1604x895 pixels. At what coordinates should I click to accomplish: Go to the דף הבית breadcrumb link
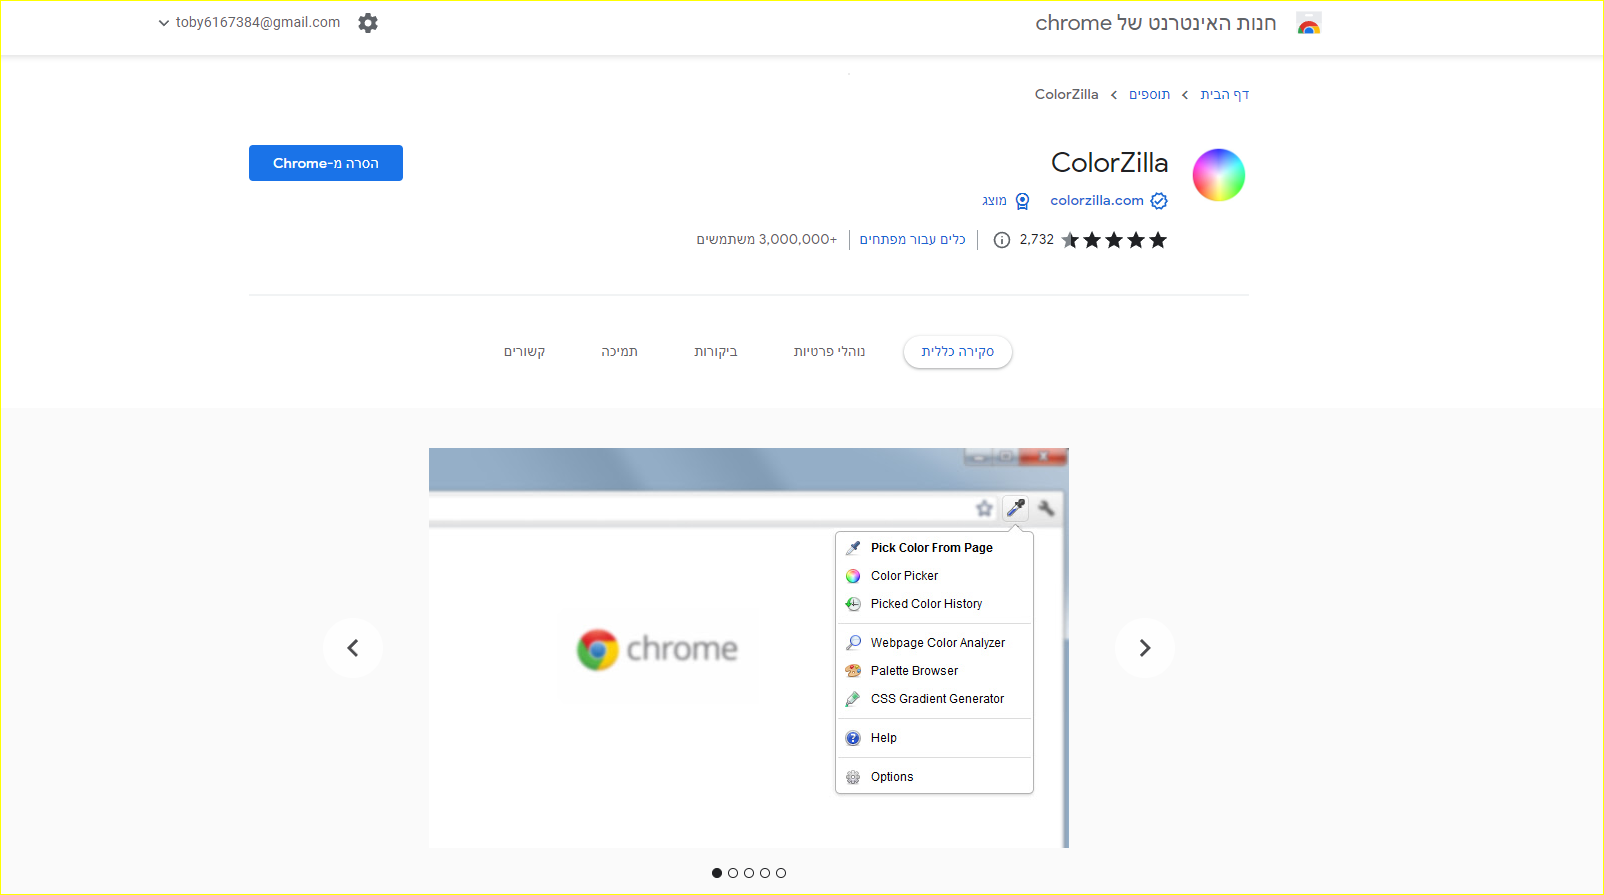(1225, 95)
